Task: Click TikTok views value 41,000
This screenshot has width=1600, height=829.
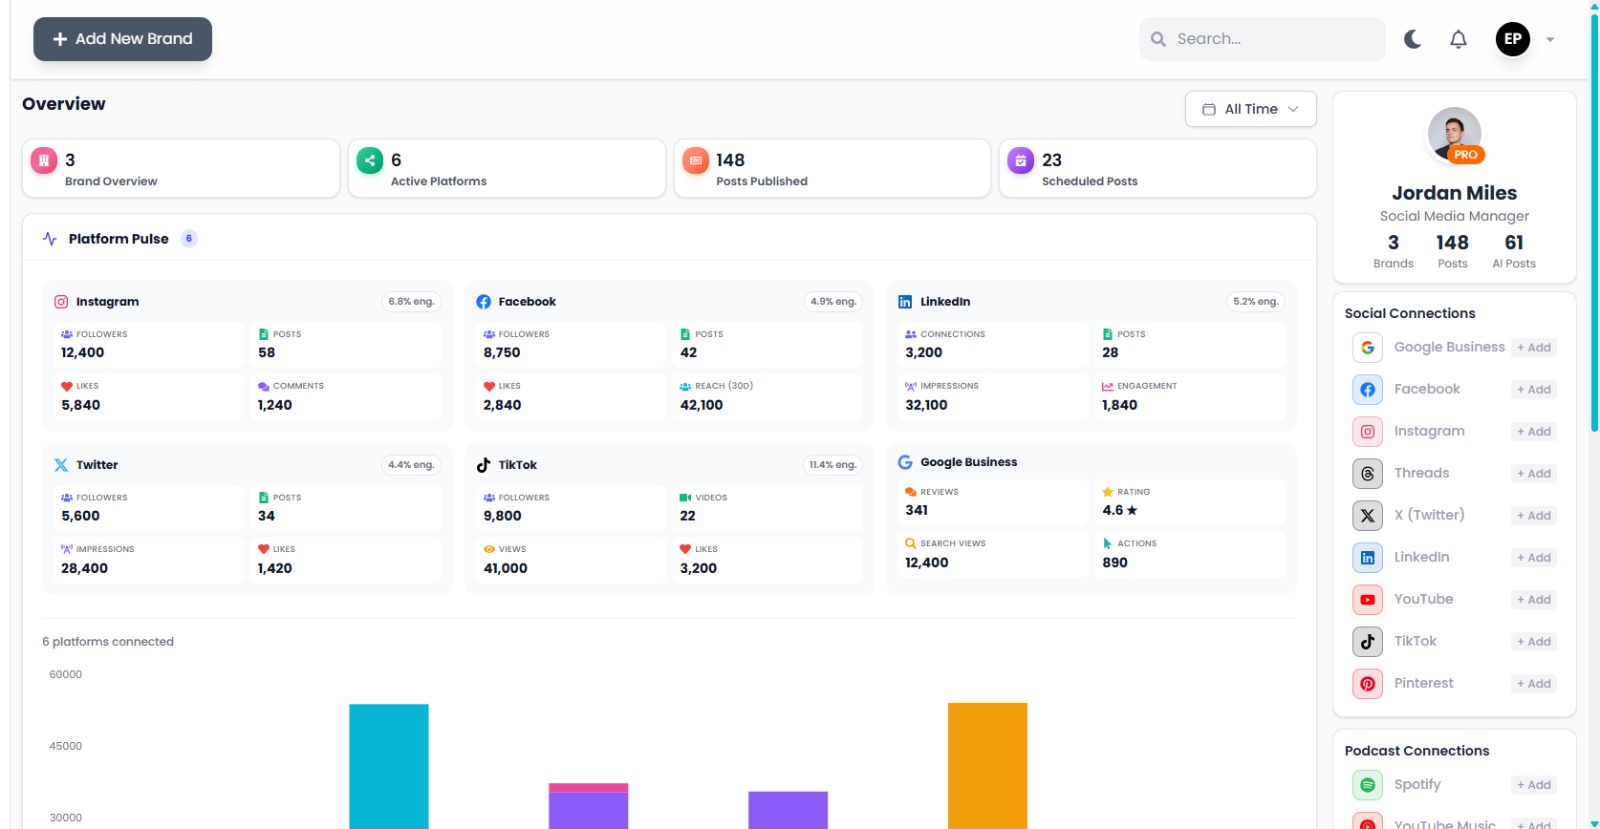Action: click(505, 568)
